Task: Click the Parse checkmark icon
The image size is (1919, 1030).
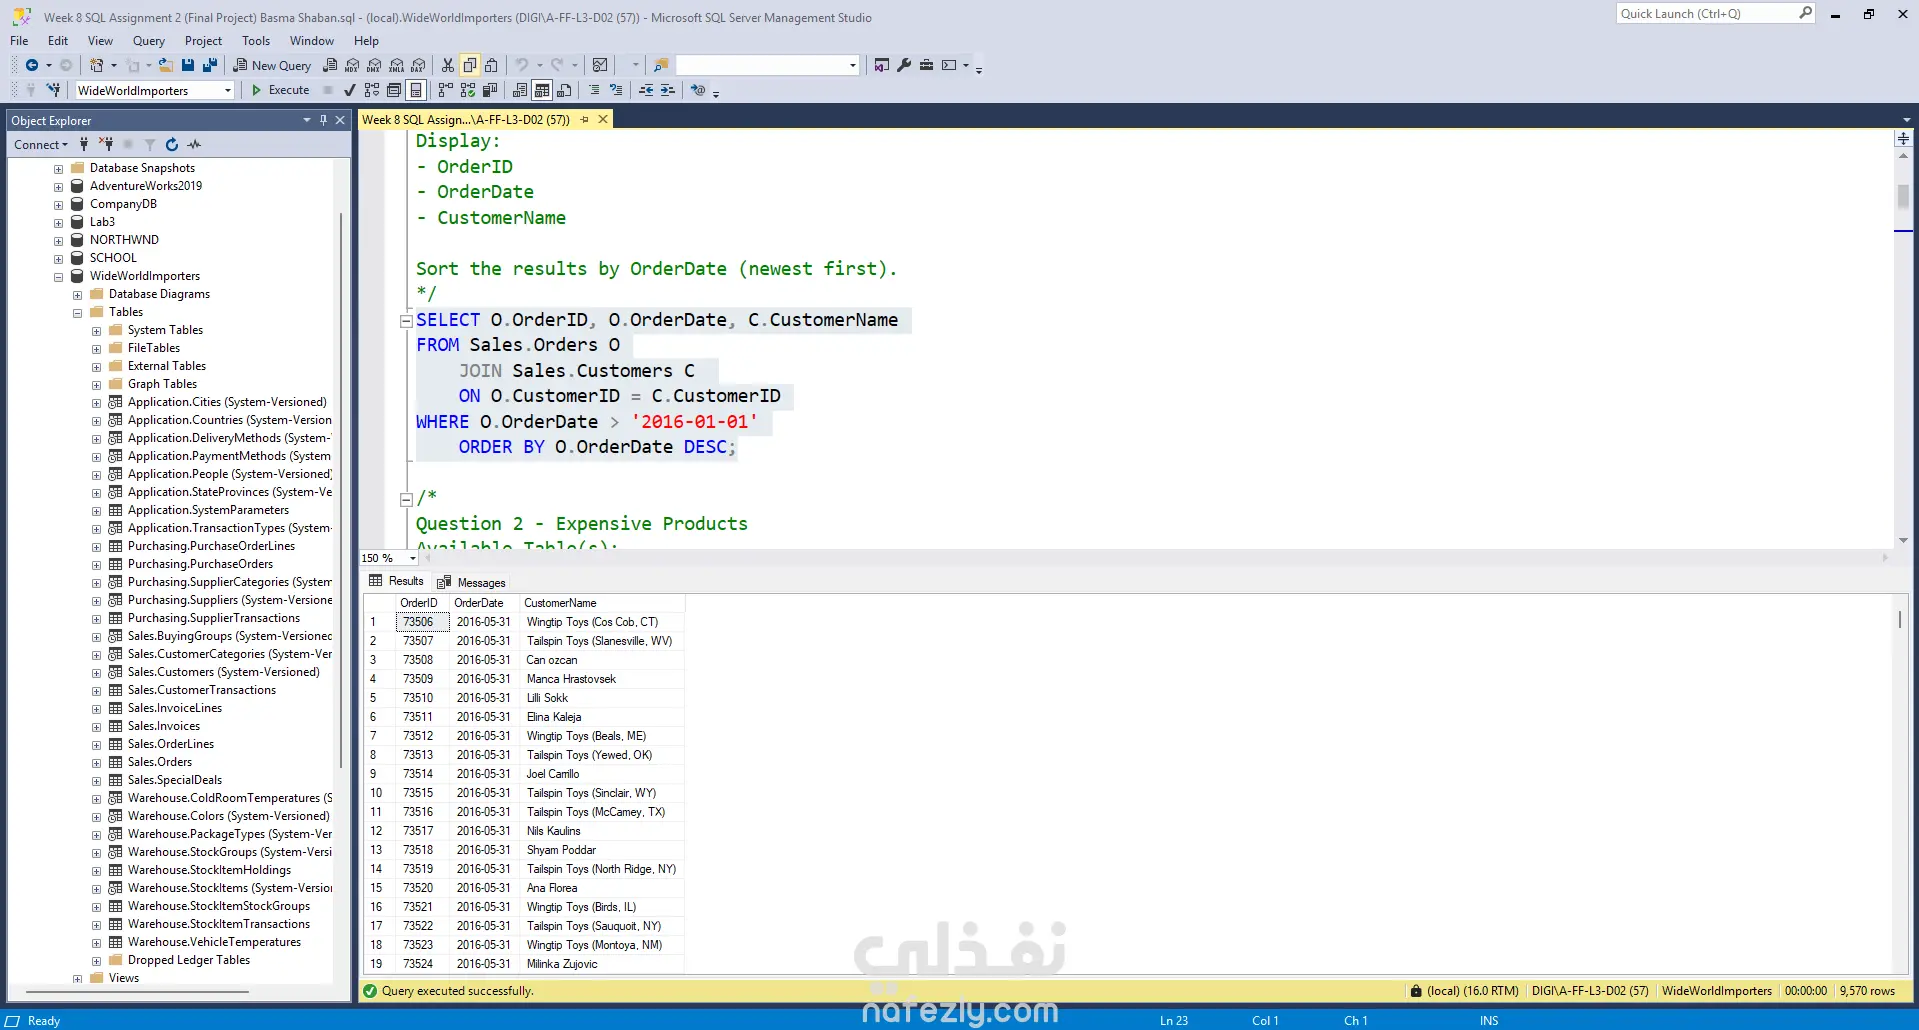Action: pyautogui.click(x=350, y=90)
